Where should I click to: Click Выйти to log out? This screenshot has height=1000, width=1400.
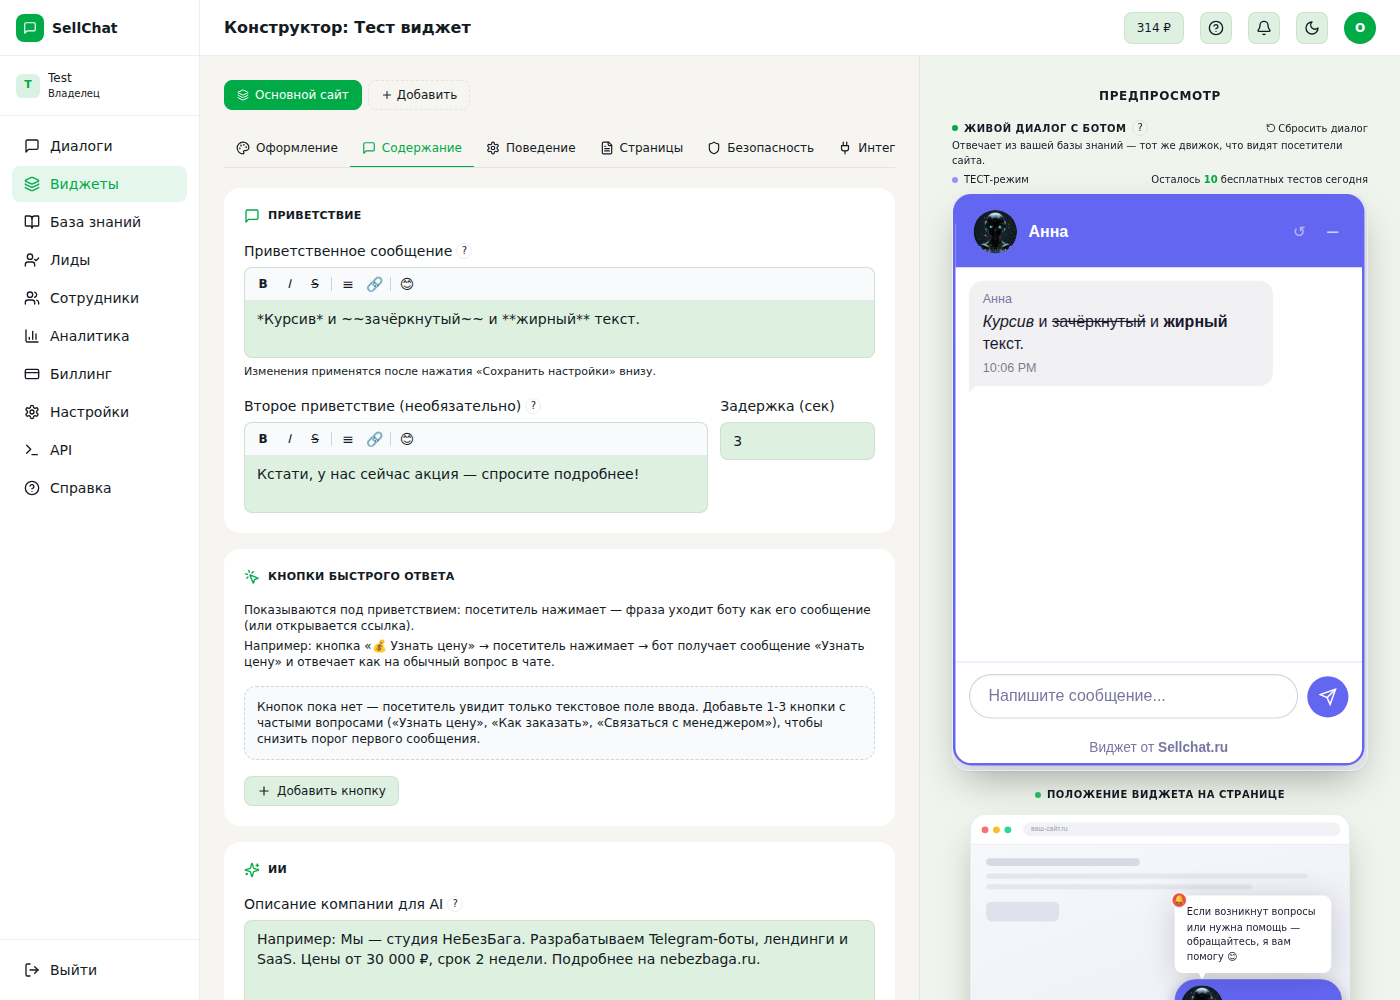click(99, 970)
